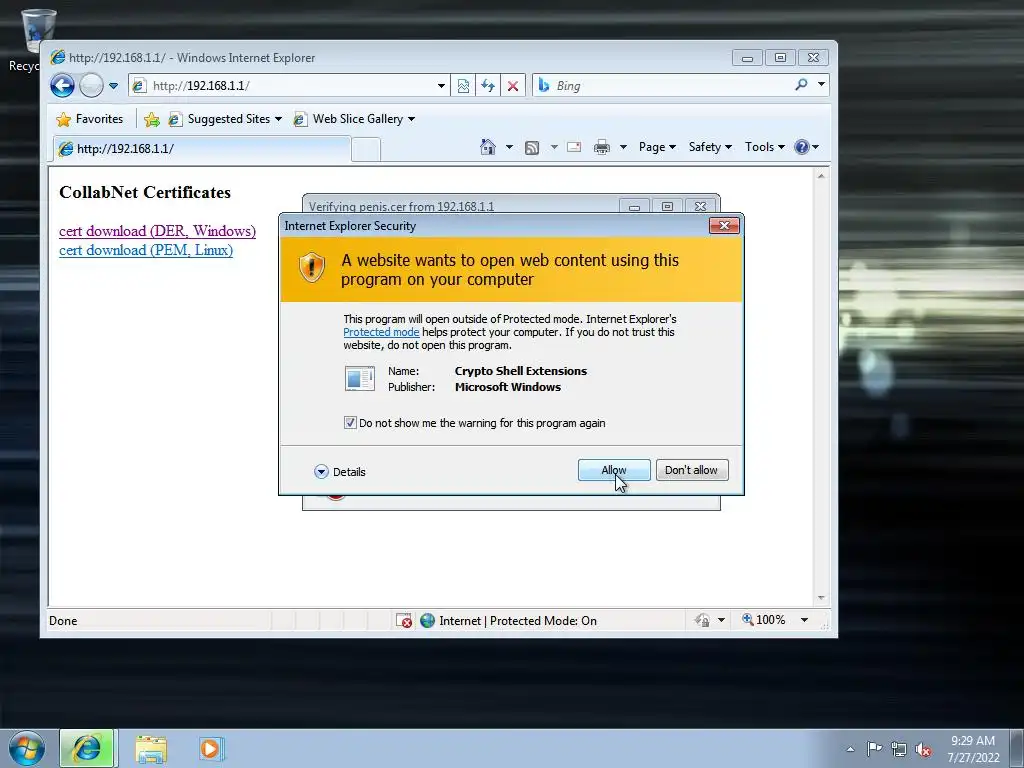Image resolution: width=1024 pixels, height=768 pixels.
Task: Click the network tray icon
Action: (899, 749)
